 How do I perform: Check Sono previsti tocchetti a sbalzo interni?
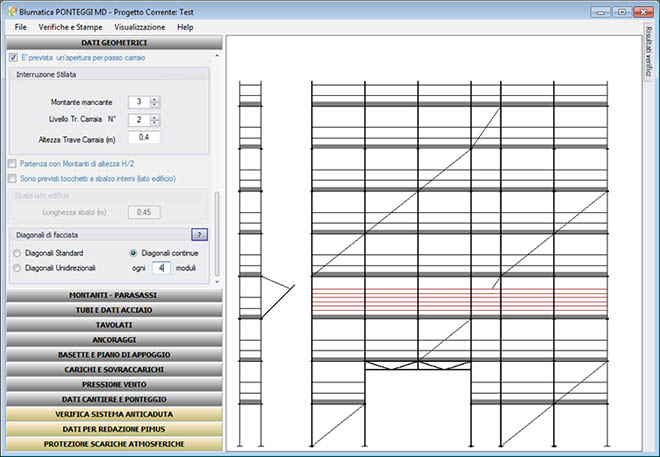point(12,178)
